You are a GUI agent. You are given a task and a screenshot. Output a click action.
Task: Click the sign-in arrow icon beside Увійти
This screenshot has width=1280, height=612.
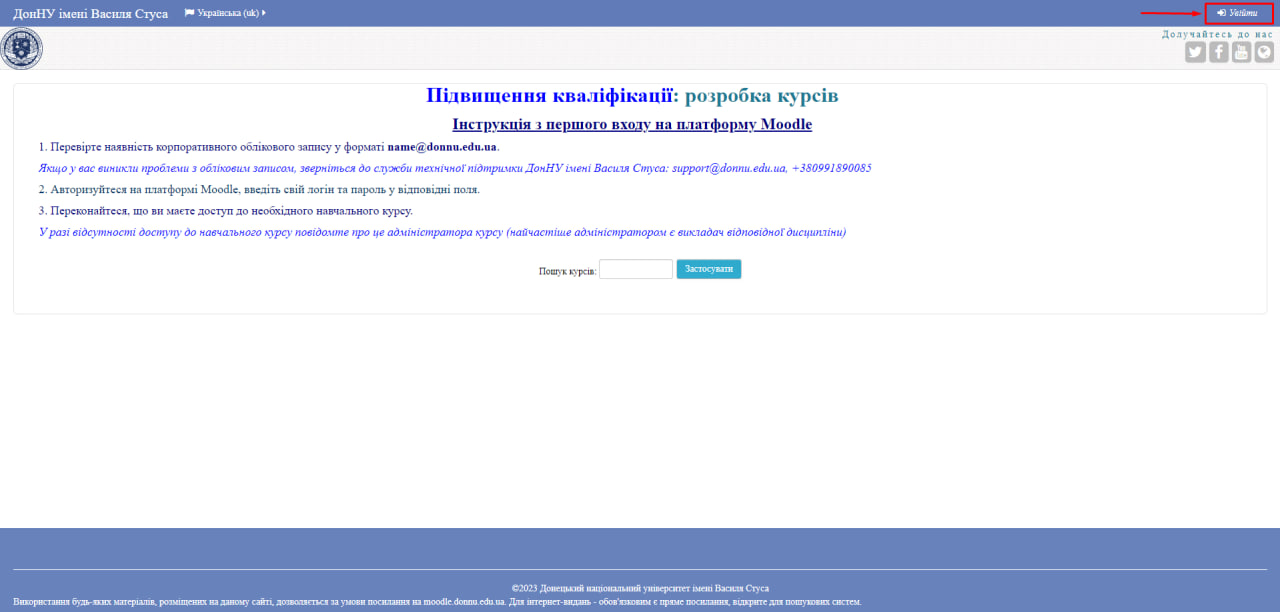pos(1221,13)
